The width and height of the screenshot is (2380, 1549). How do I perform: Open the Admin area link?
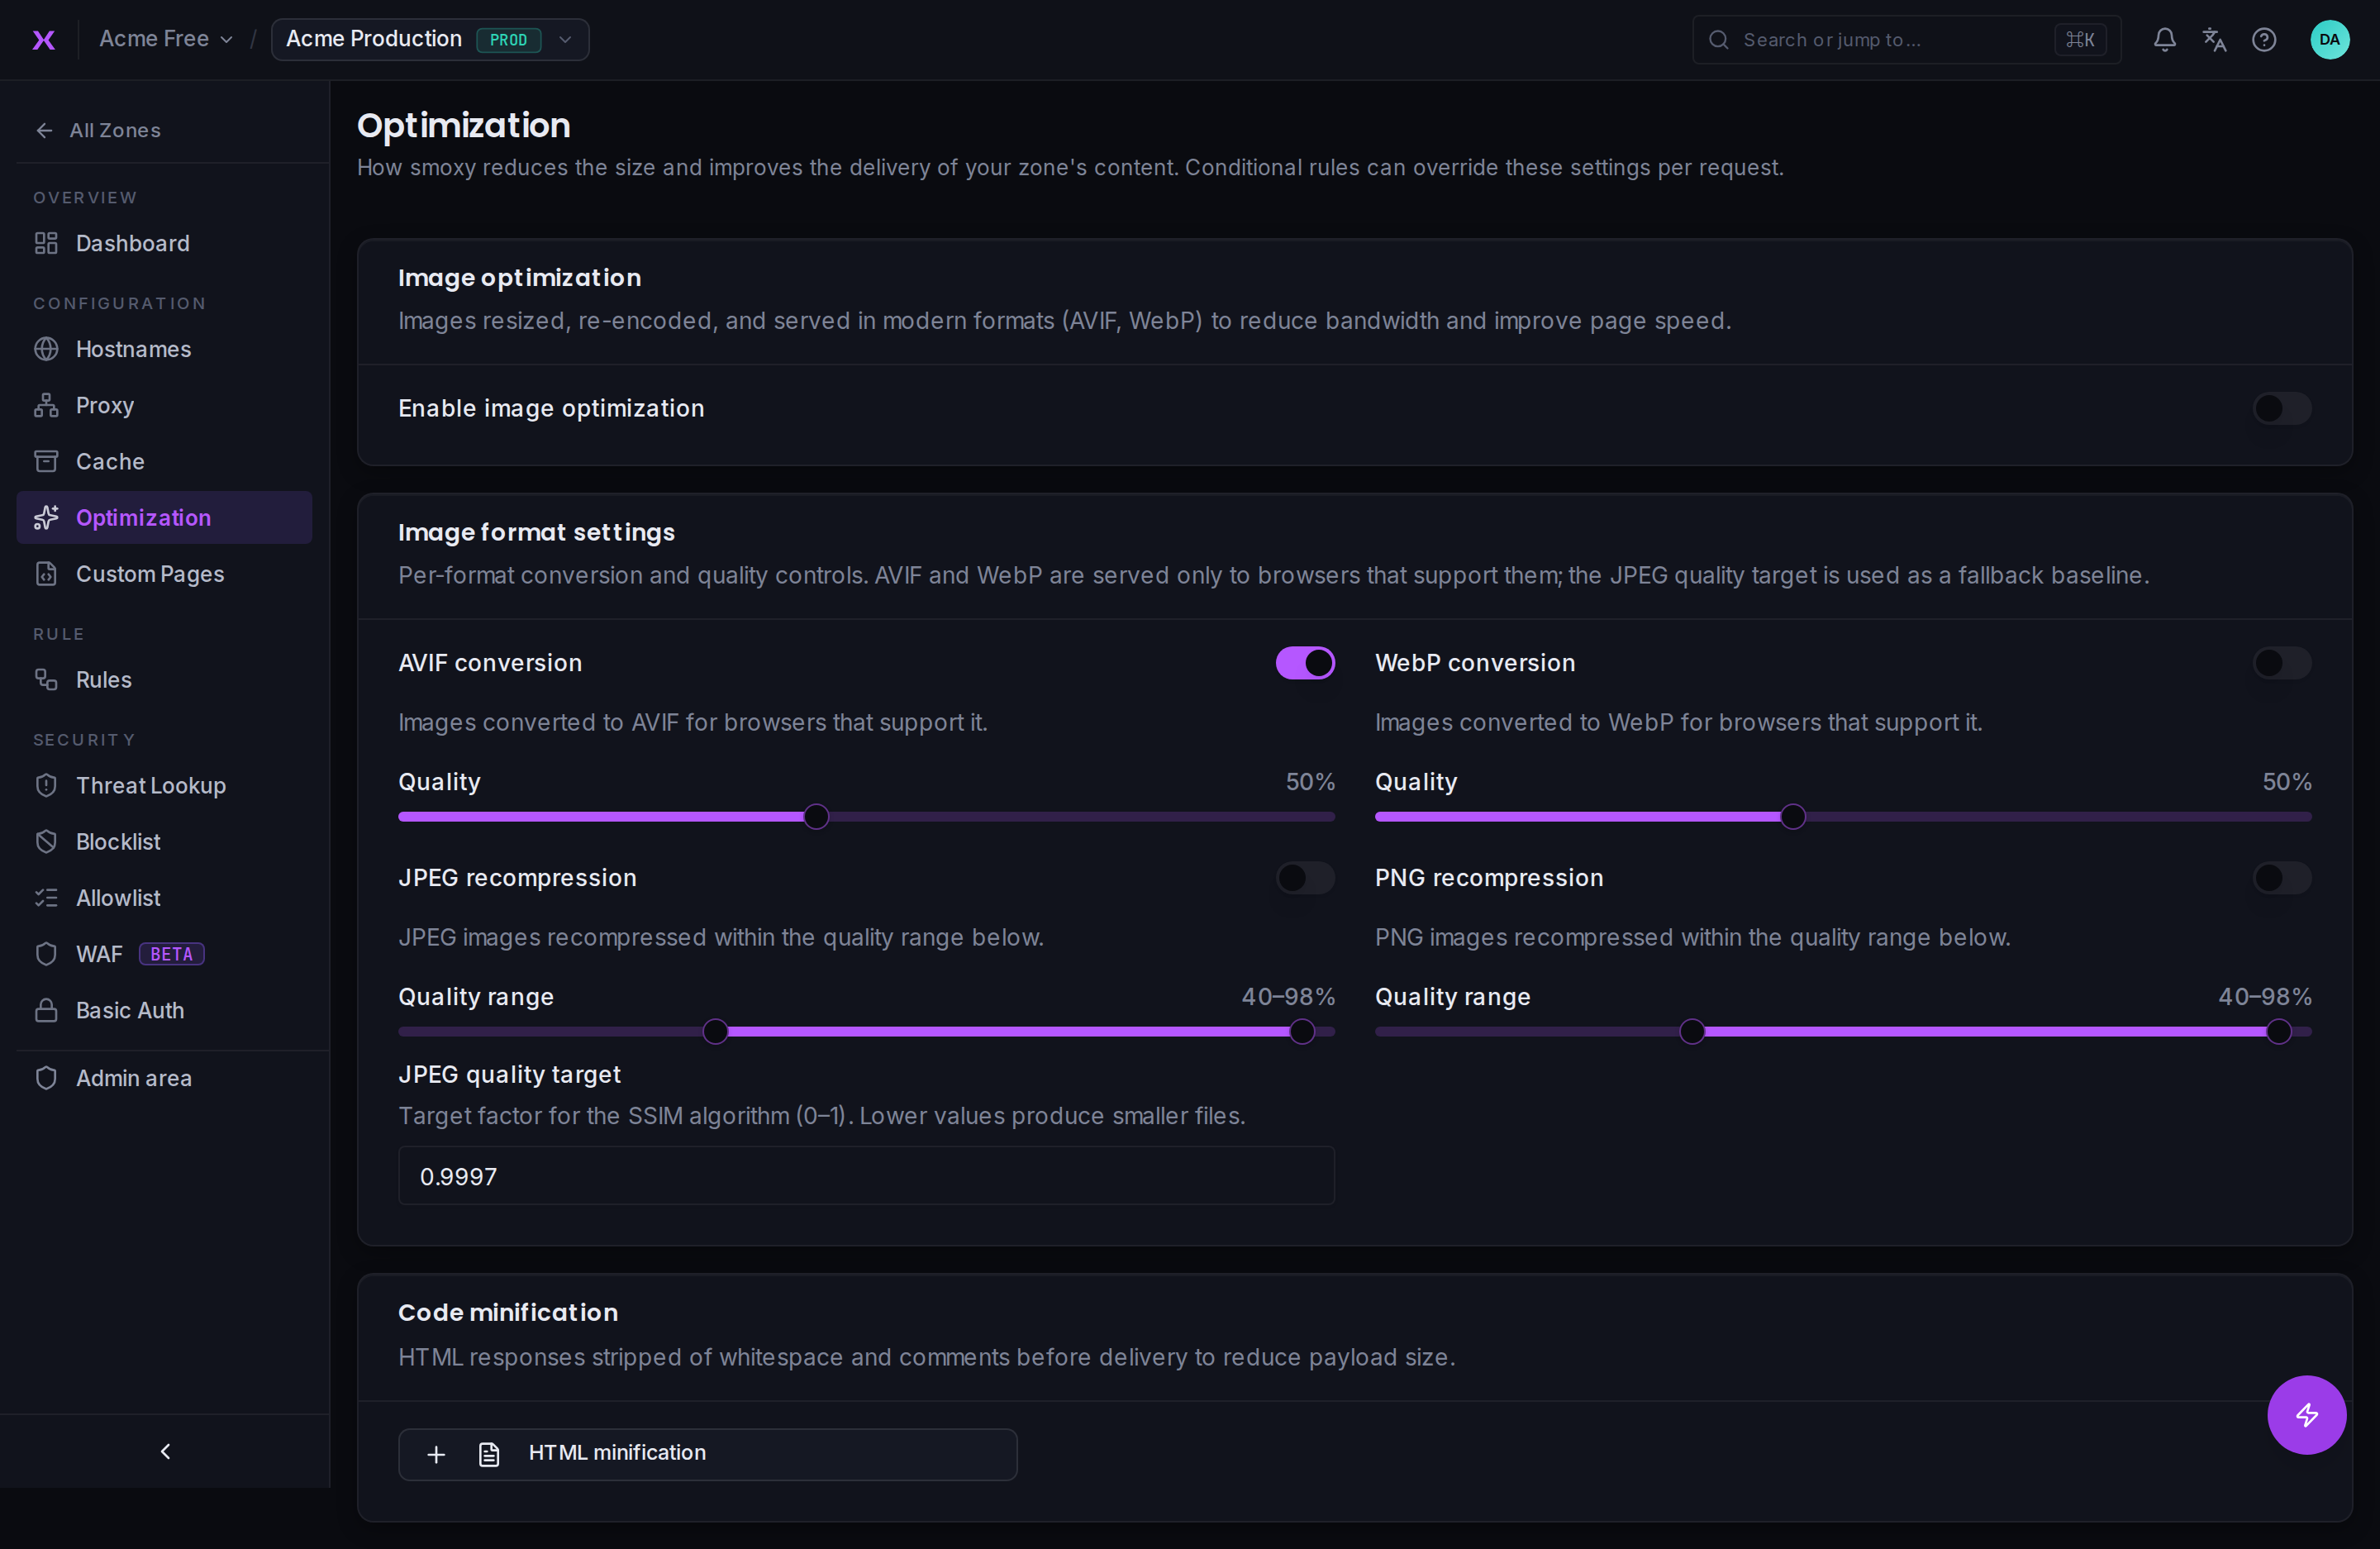(164, 1078)
